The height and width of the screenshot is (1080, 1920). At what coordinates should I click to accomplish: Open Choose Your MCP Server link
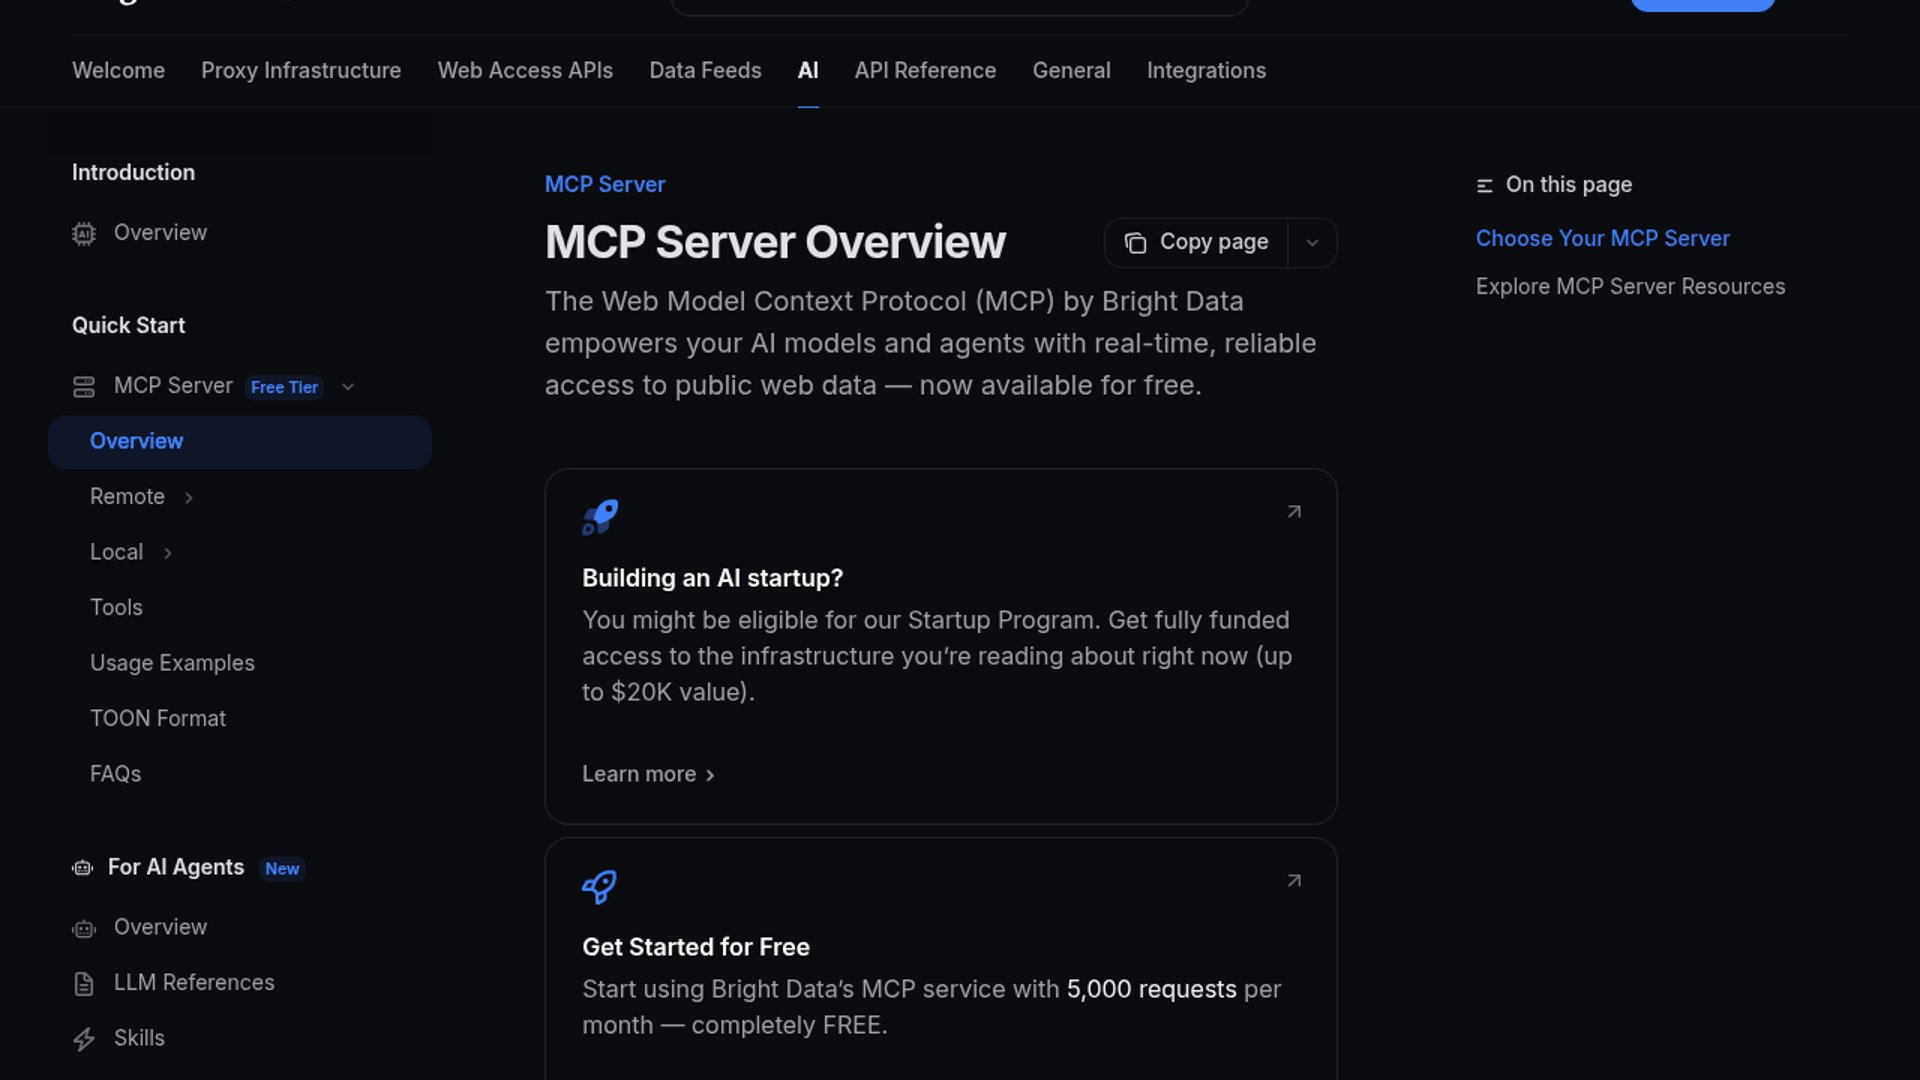pos(1602,238)
